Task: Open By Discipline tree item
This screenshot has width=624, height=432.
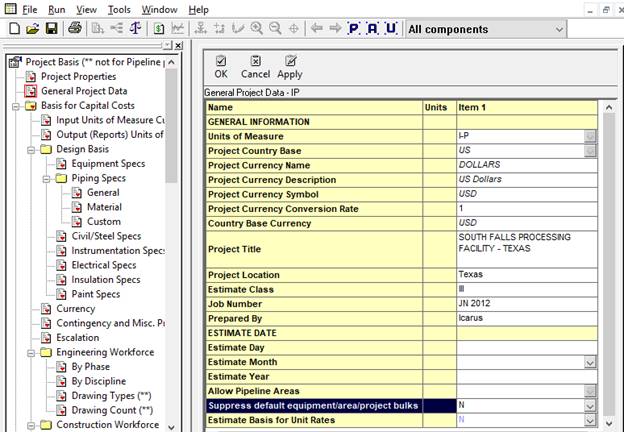Action: pyautogui.click(x=98, y=381)
